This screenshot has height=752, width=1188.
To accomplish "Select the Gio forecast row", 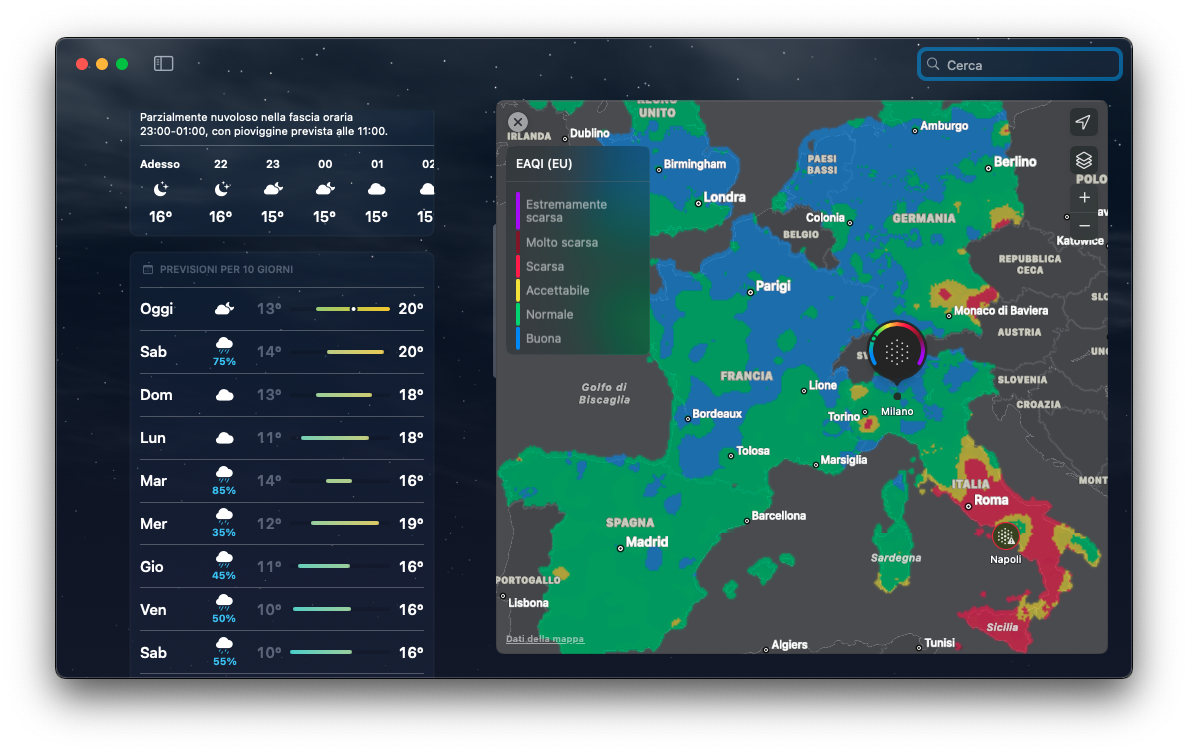I will click(x=282, y=566).
